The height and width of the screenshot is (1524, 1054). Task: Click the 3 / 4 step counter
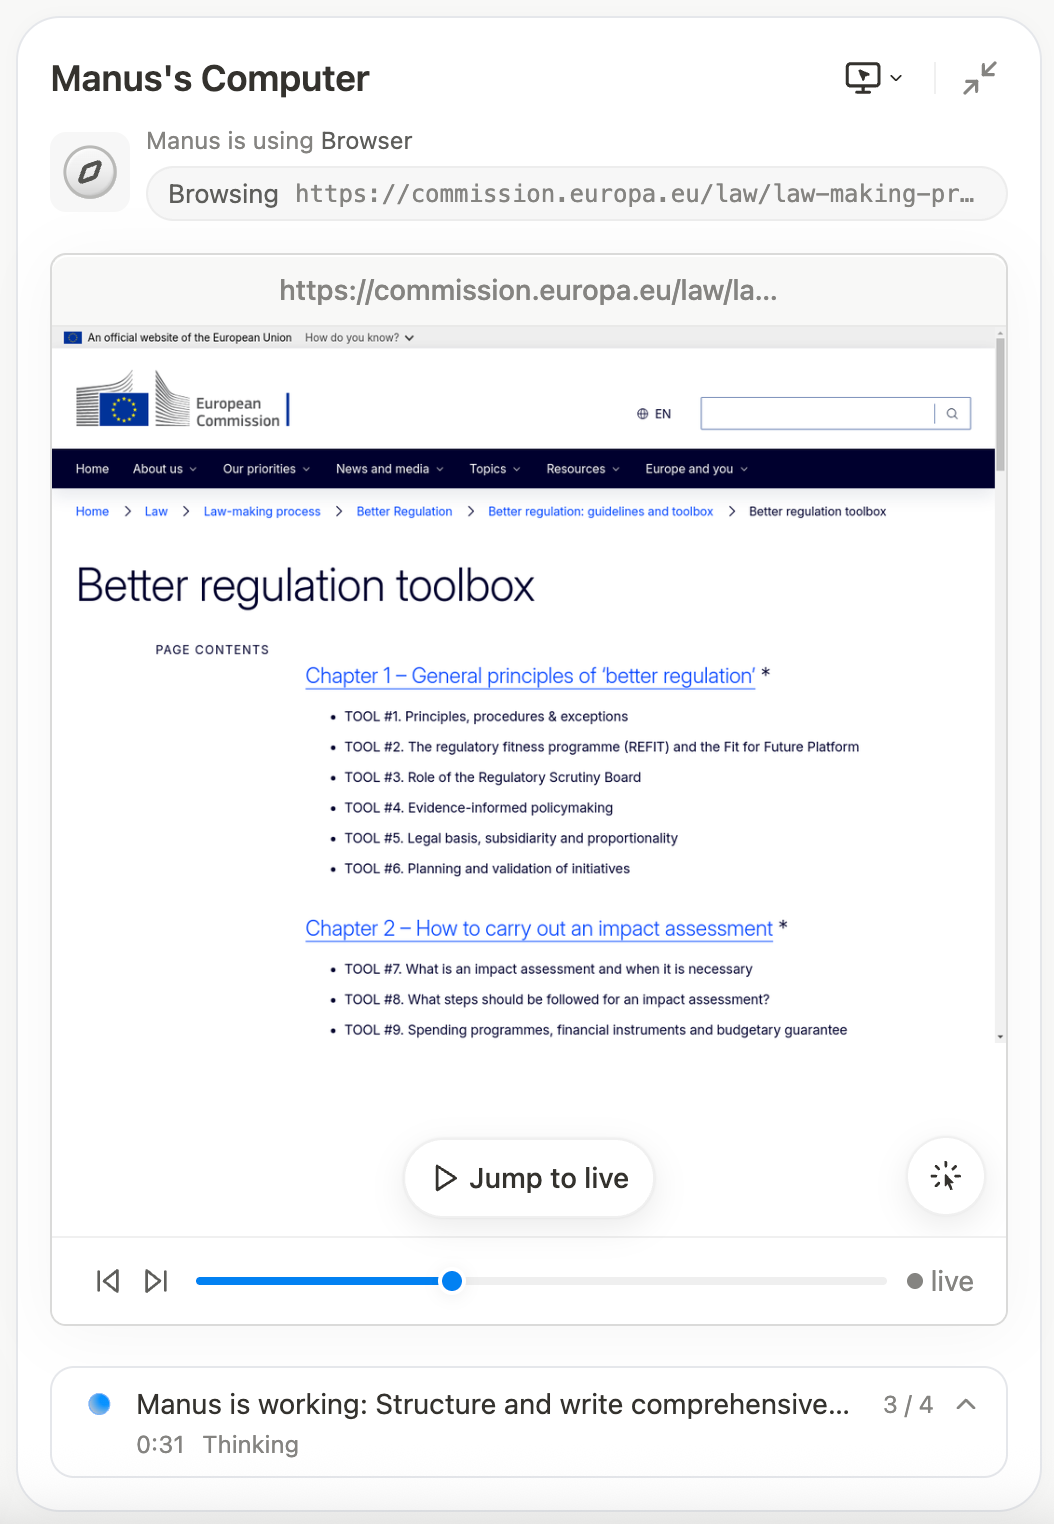908,1405
